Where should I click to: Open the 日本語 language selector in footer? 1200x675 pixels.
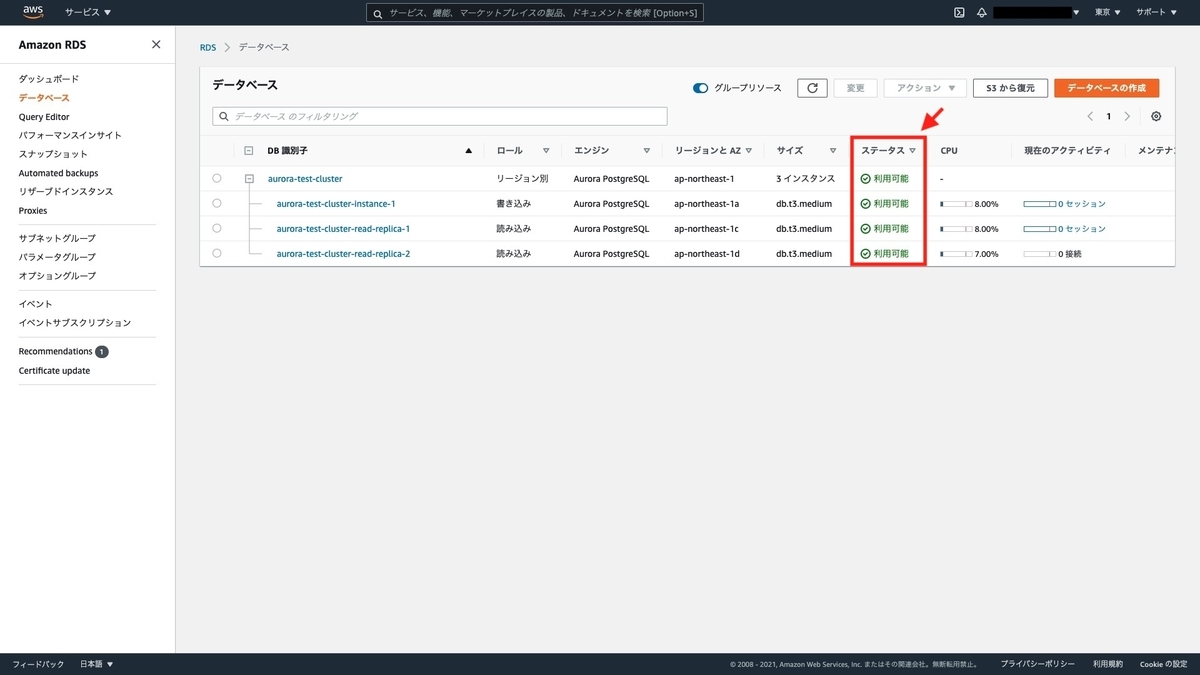click(x=96, y=664)
